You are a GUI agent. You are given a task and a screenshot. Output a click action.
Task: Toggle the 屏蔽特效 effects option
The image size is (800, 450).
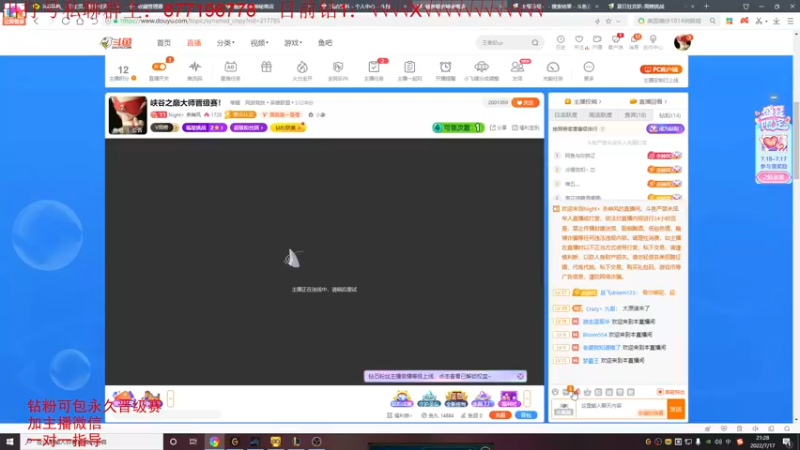pos(670,392)
